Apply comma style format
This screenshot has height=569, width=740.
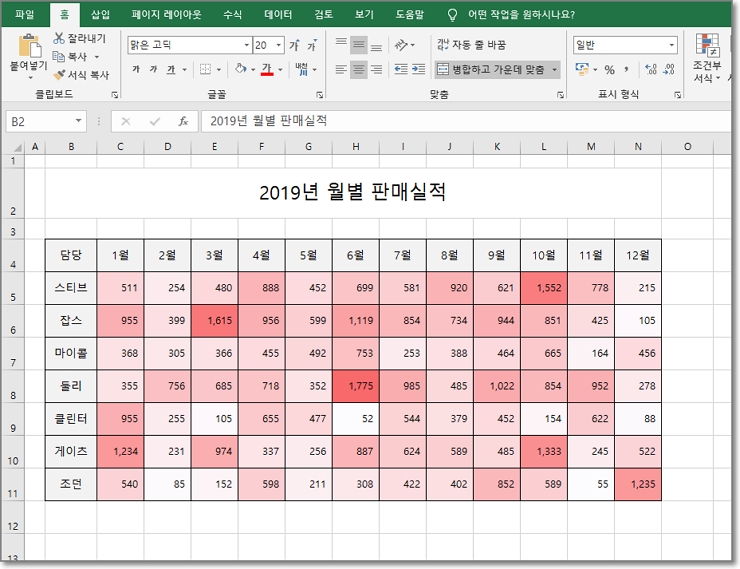coord(626,70)
